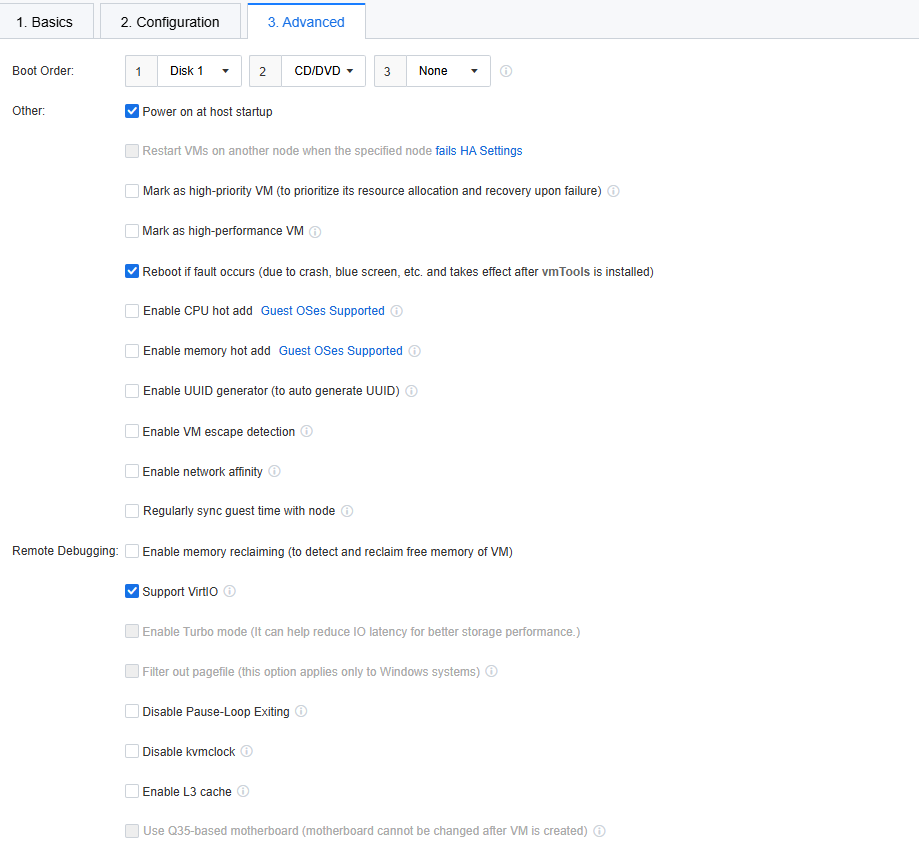This screenshot has height=857, width=919.
Task: Switch to the 2. Configuration tab
Action: click(170, 22)
